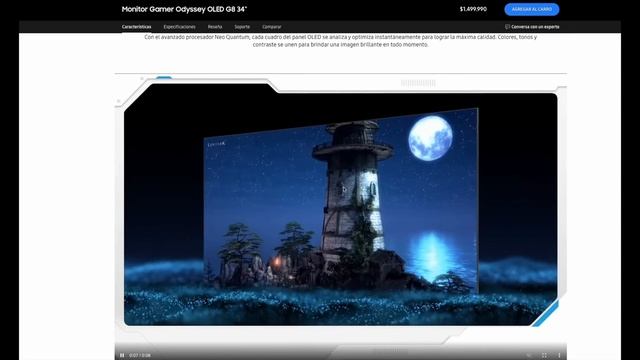Viewport: 640px width, 360px height.
Task: Open fullscreen mode for the video
Action: [x=544, y=356]
